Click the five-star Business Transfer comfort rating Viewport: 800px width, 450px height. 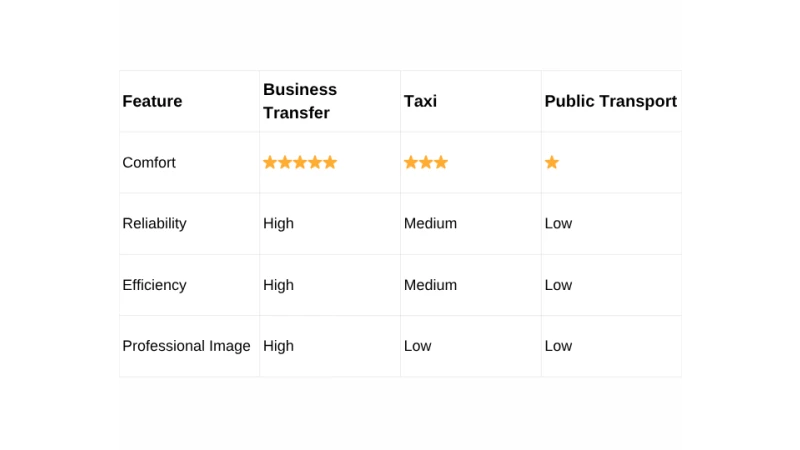300,162
